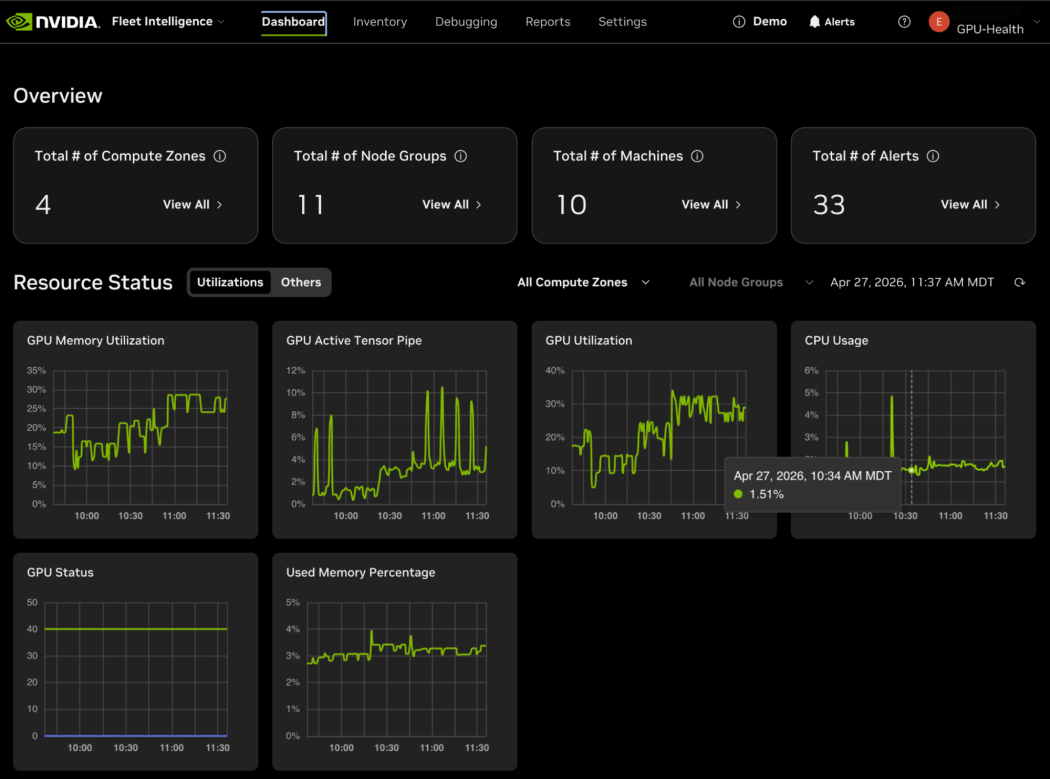This screenshot has width=1050, height=779.
Task: Switch Resource Status to Others
Action: [x=301, y=283]
